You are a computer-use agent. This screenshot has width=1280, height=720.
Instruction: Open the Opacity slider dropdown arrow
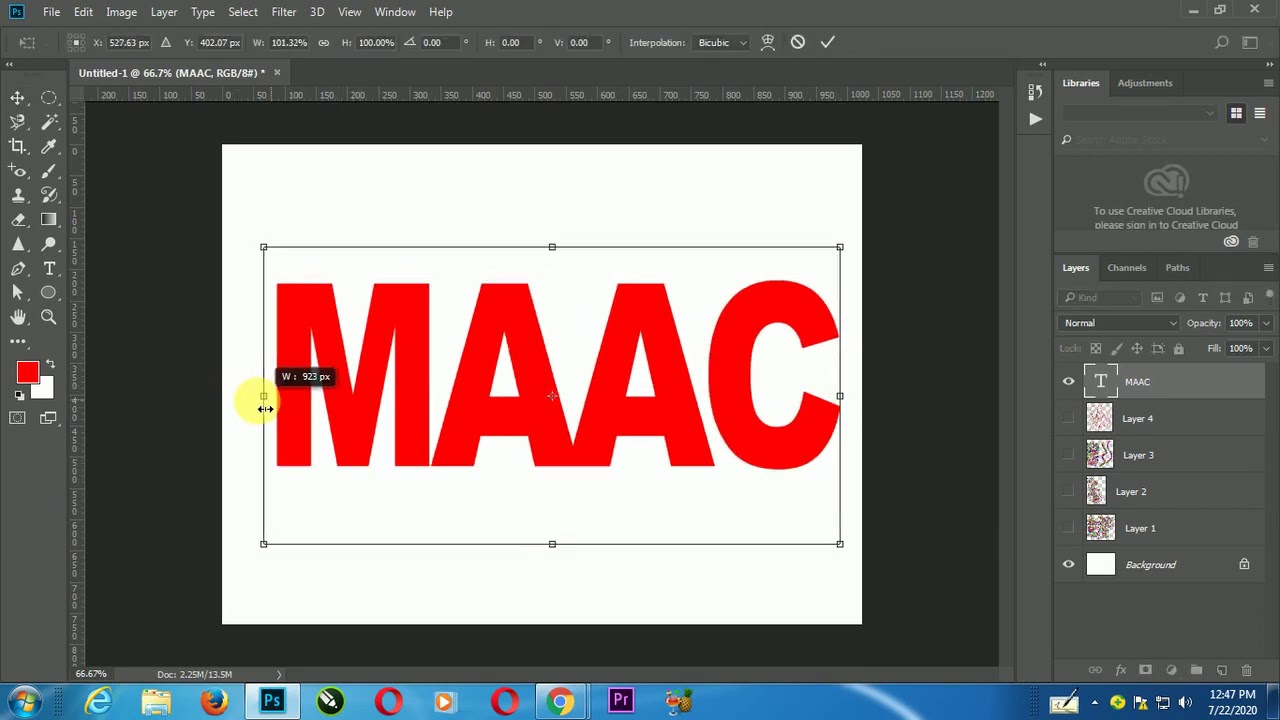click(x=1265, y=323)
